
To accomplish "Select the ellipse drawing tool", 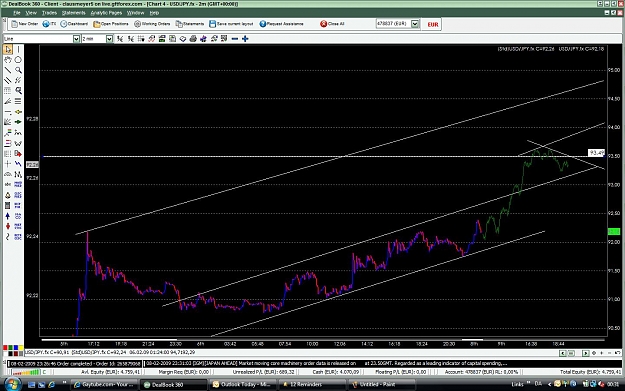I will [x=18, y=60].
